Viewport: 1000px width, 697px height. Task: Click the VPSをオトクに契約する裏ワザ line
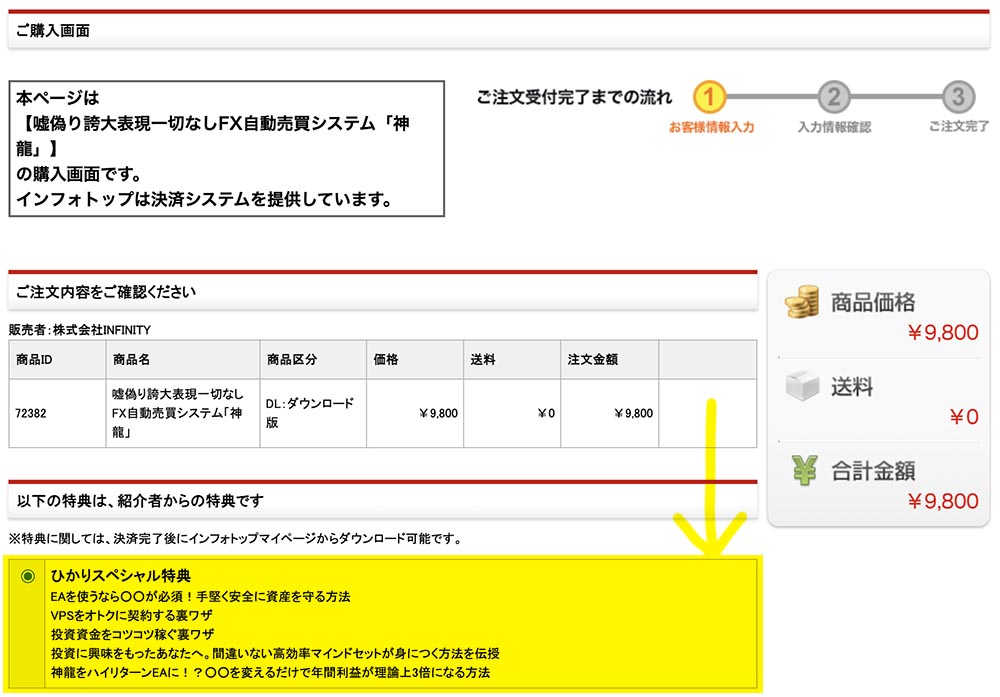[x=131, y=615]
